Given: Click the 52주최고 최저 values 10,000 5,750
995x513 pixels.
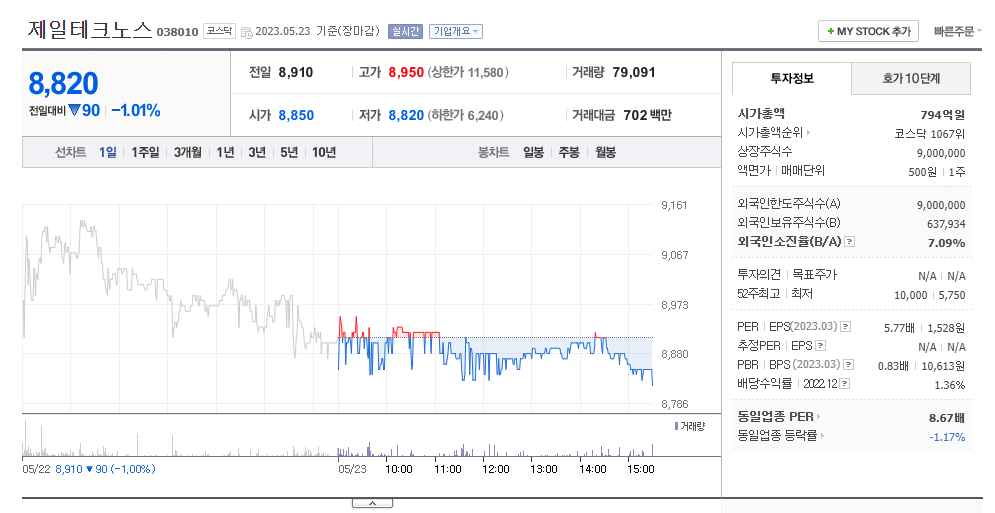Looking at the screenshot, I should [930, 295].
